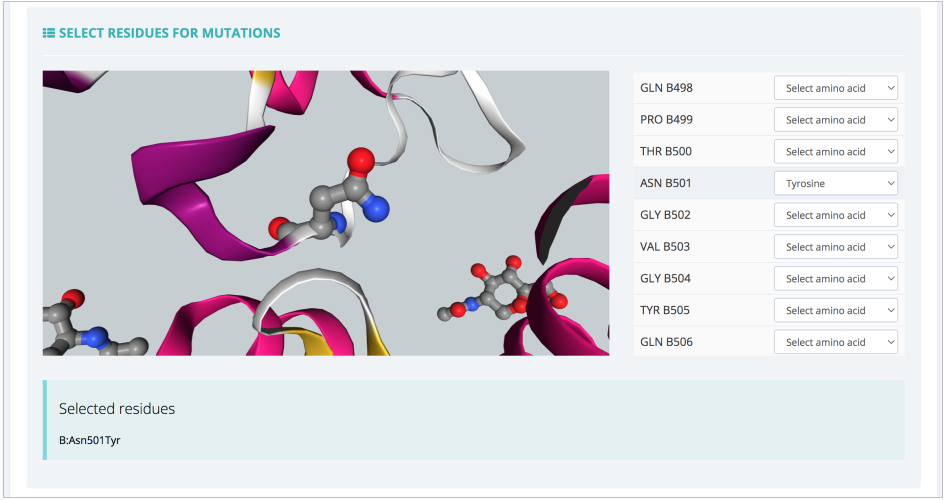Open amino acid dropdown for GLY B502
The width and height of the screenshot is (945, 500).
[x=835, y=215]
